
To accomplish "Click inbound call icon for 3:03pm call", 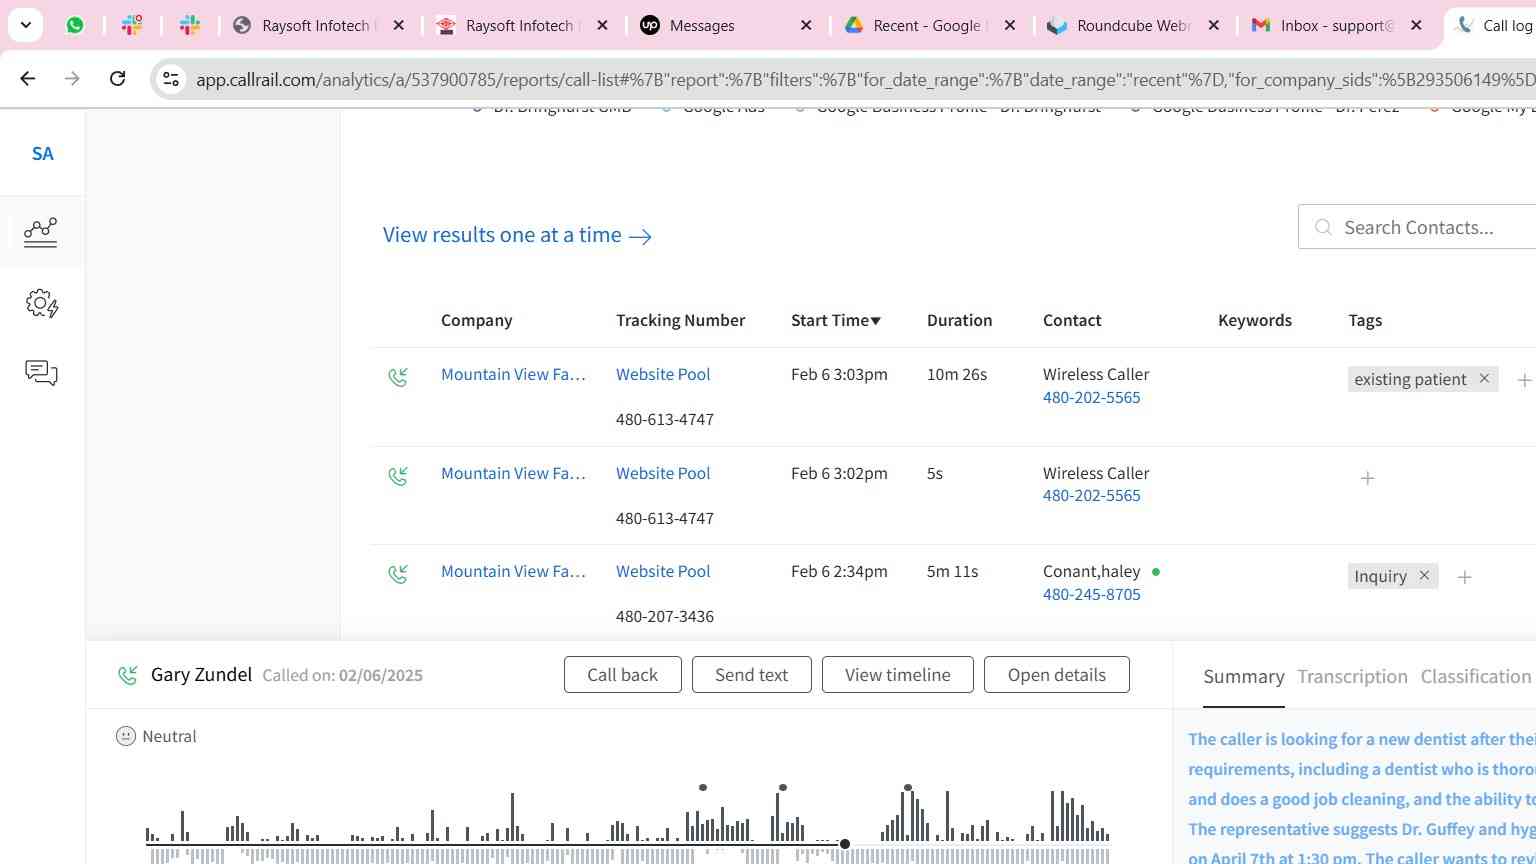I will [x=398, y=377].
